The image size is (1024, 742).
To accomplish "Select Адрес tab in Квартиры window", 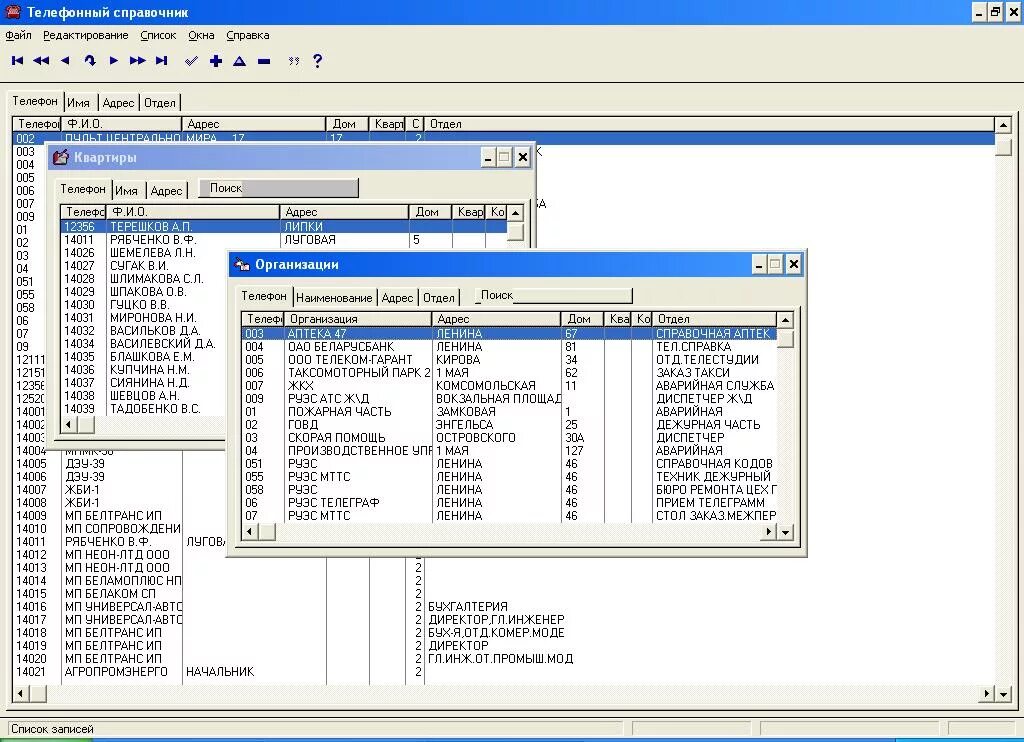I will pyautogui.click(x=166, y=191).
